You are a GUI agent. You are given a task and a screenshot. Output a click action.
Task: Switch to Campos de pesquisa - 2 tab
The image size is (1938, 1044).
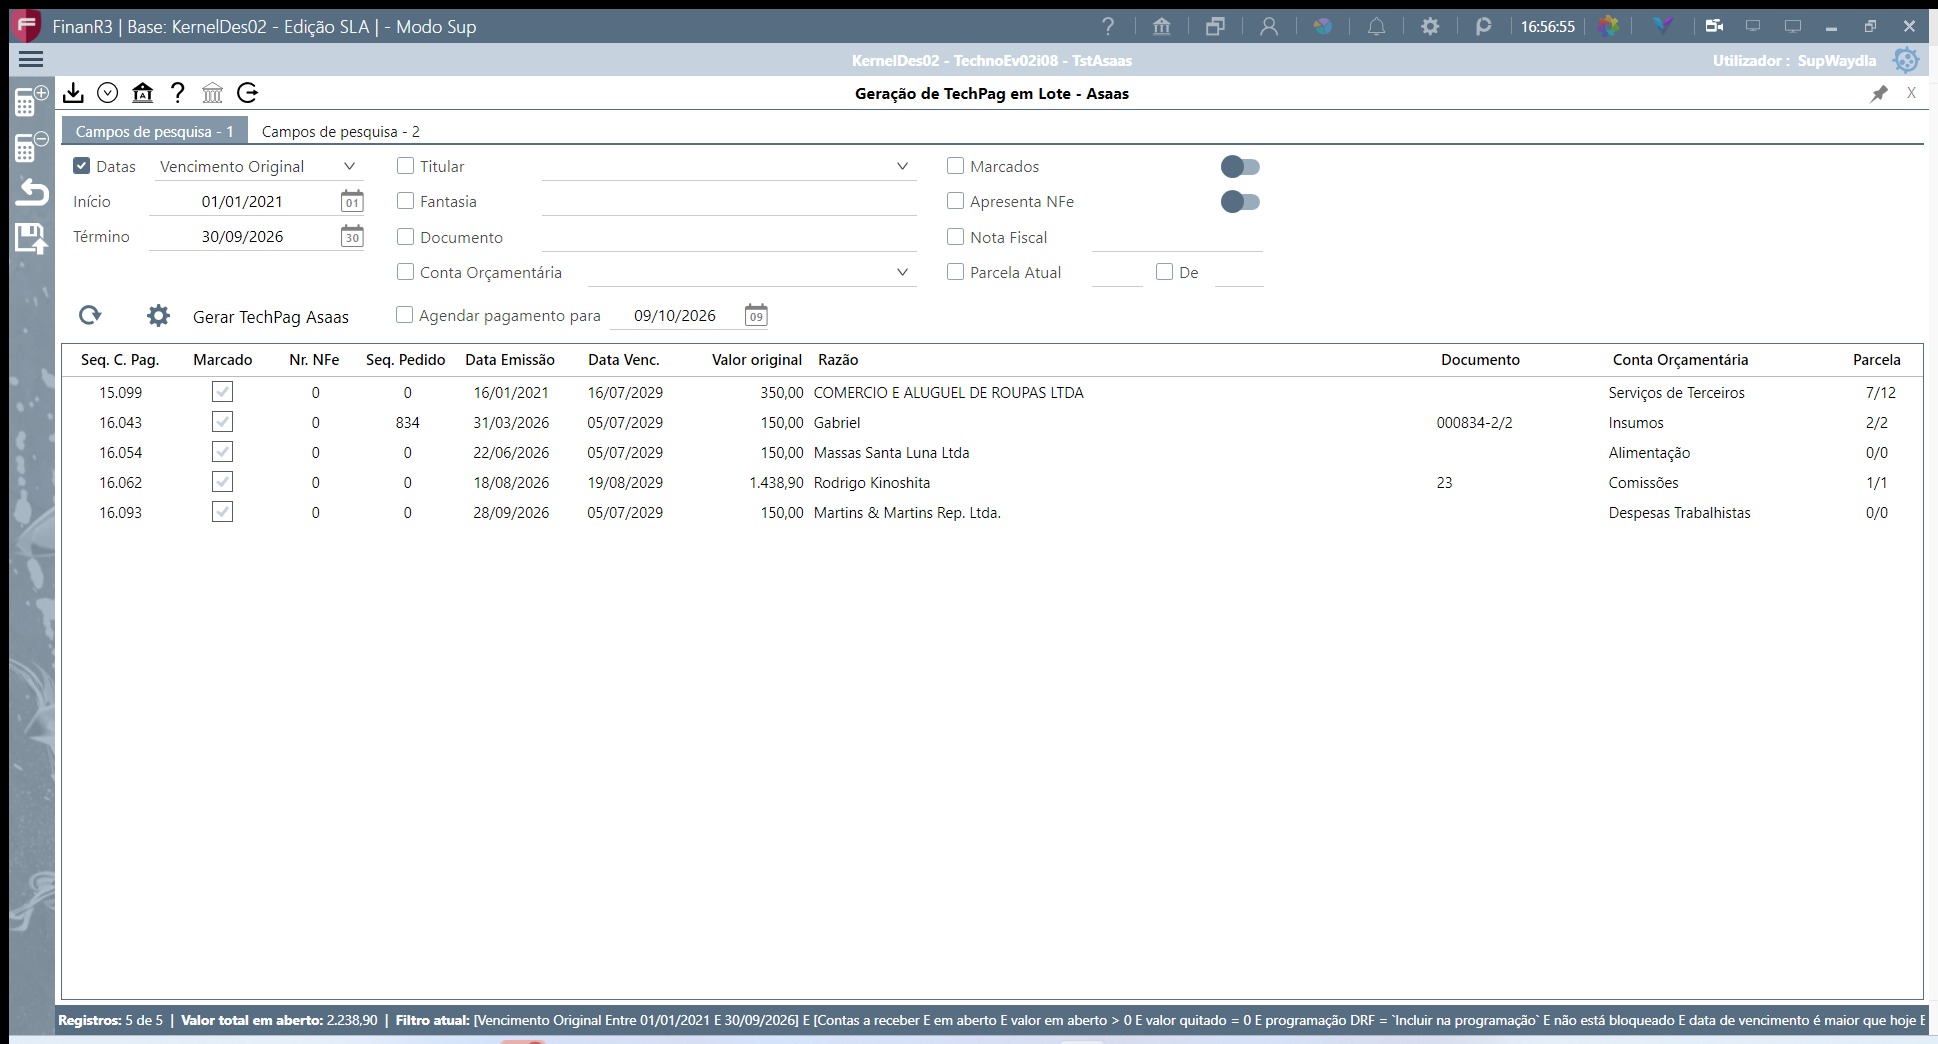340,131
